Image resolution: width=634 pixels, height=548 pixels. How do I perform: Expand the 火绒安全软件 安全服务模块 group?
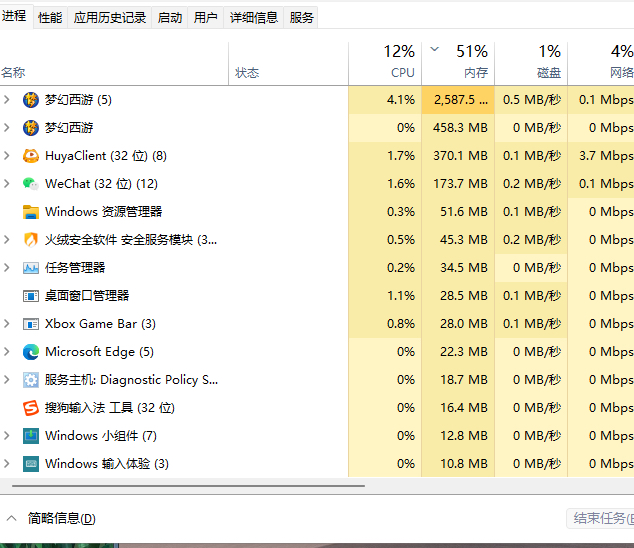coord(6,239)
